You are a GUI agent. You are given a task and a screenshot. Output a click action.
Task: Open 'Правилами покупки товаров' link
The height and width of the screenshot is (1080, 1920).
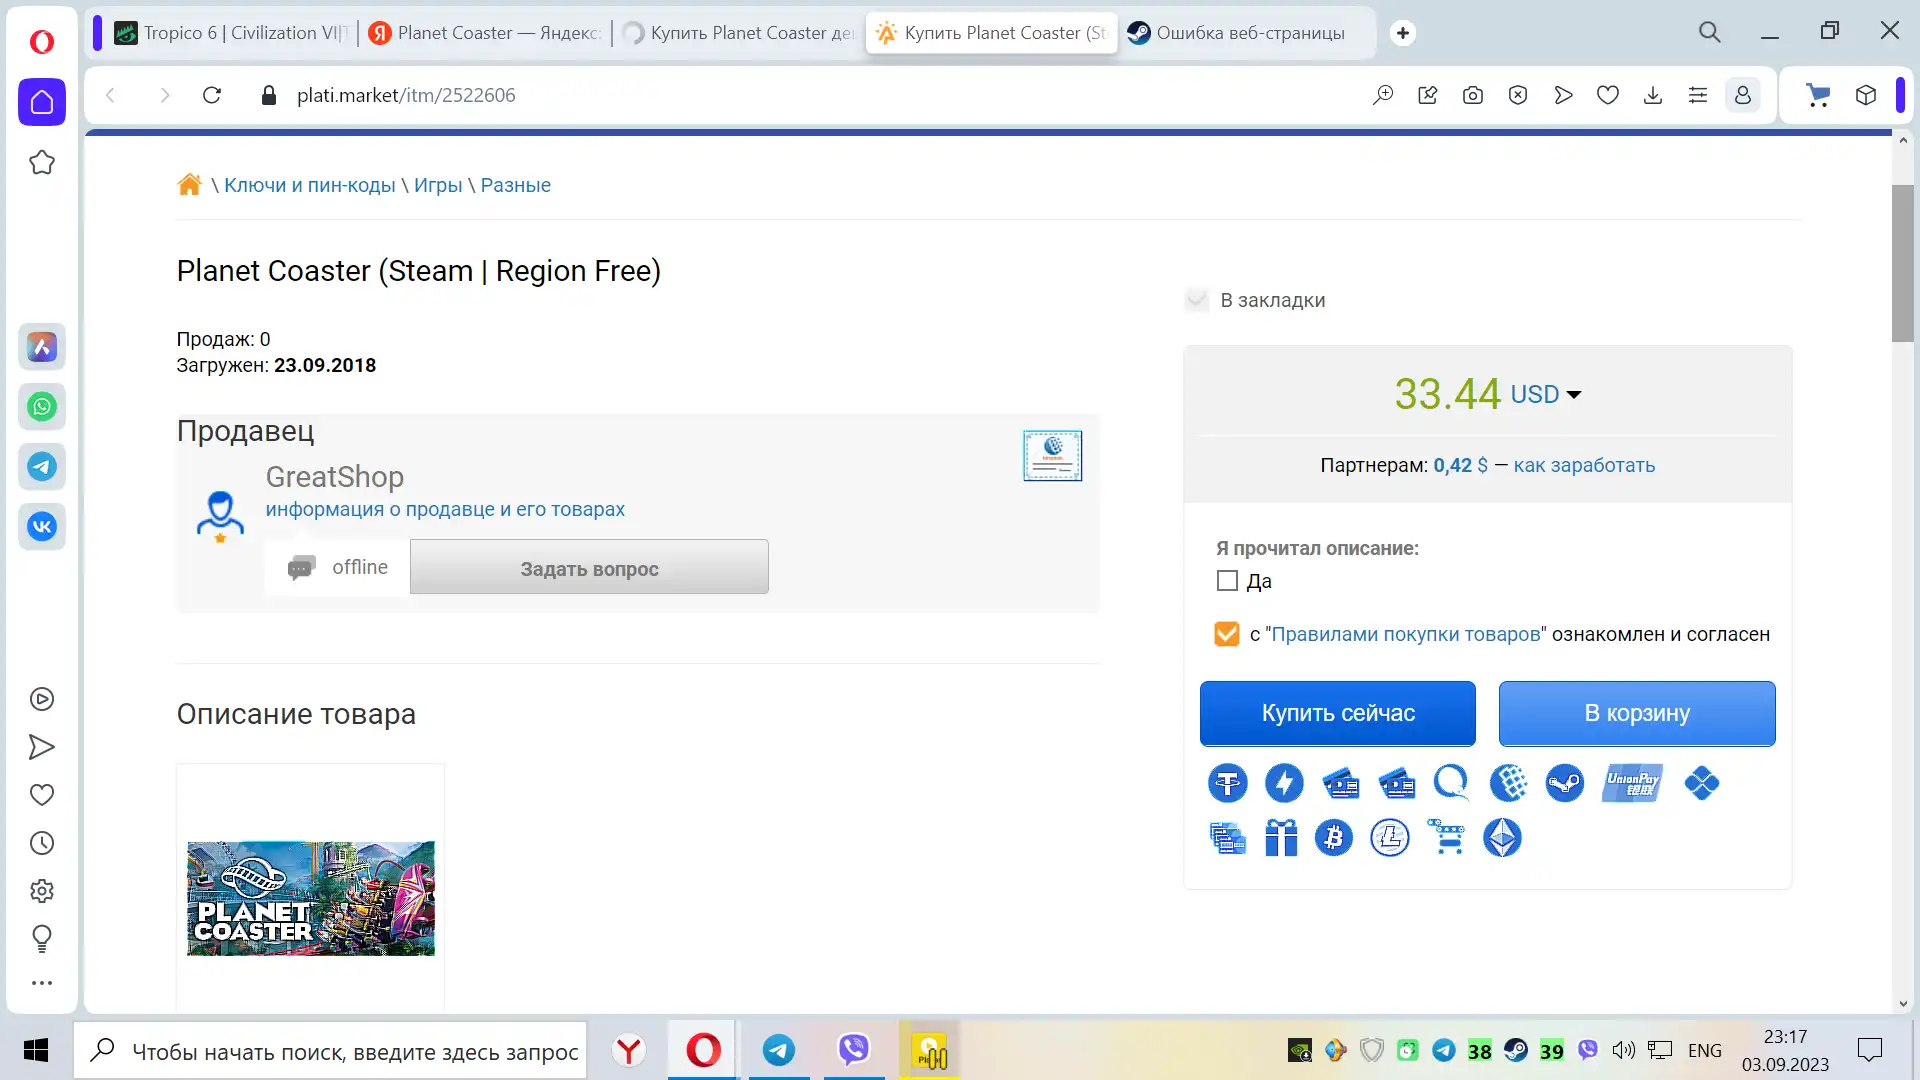click(x=1408, y=634)
